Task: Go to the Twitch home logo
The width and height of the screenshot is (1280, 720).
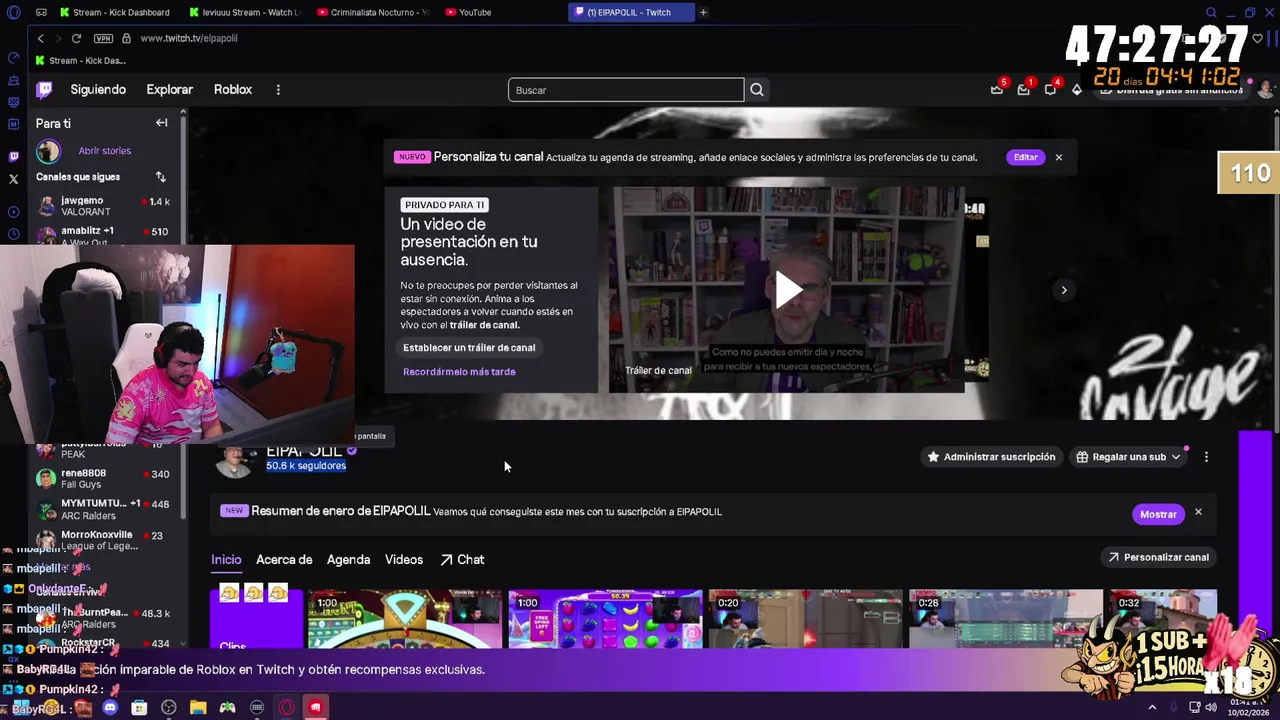Action: click(44, 90)
